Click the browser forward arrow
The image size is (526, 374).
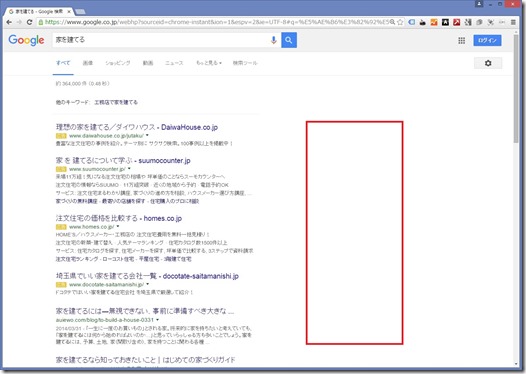click(19, 22)
